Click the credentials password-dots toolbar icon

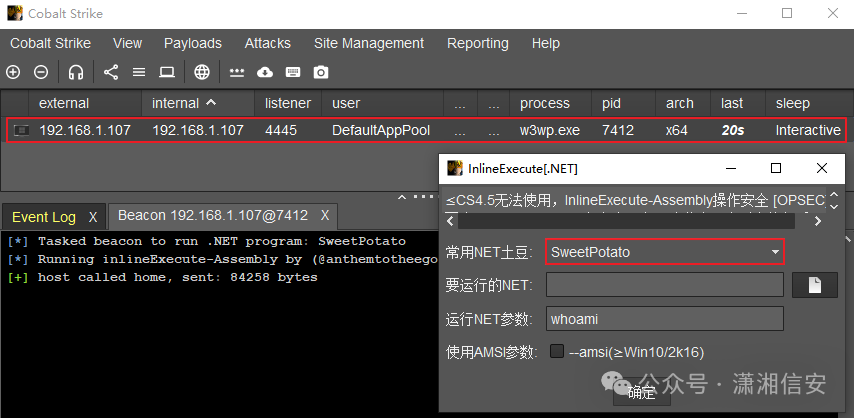coord(236,72)
